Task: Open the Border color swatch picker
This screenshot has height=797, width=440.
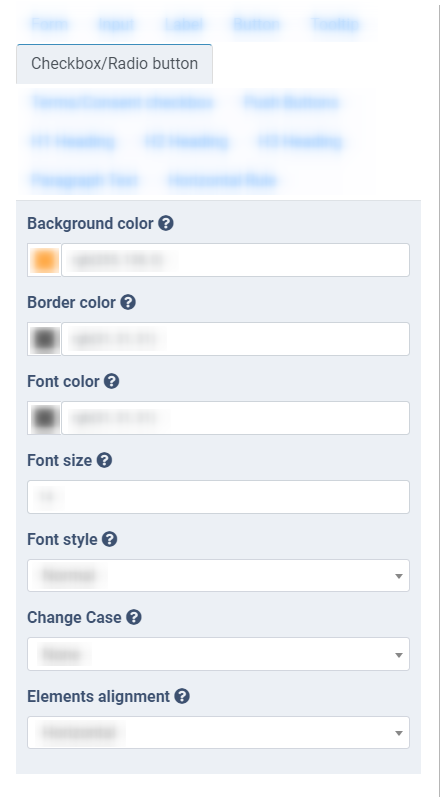Action: [44, 339]
